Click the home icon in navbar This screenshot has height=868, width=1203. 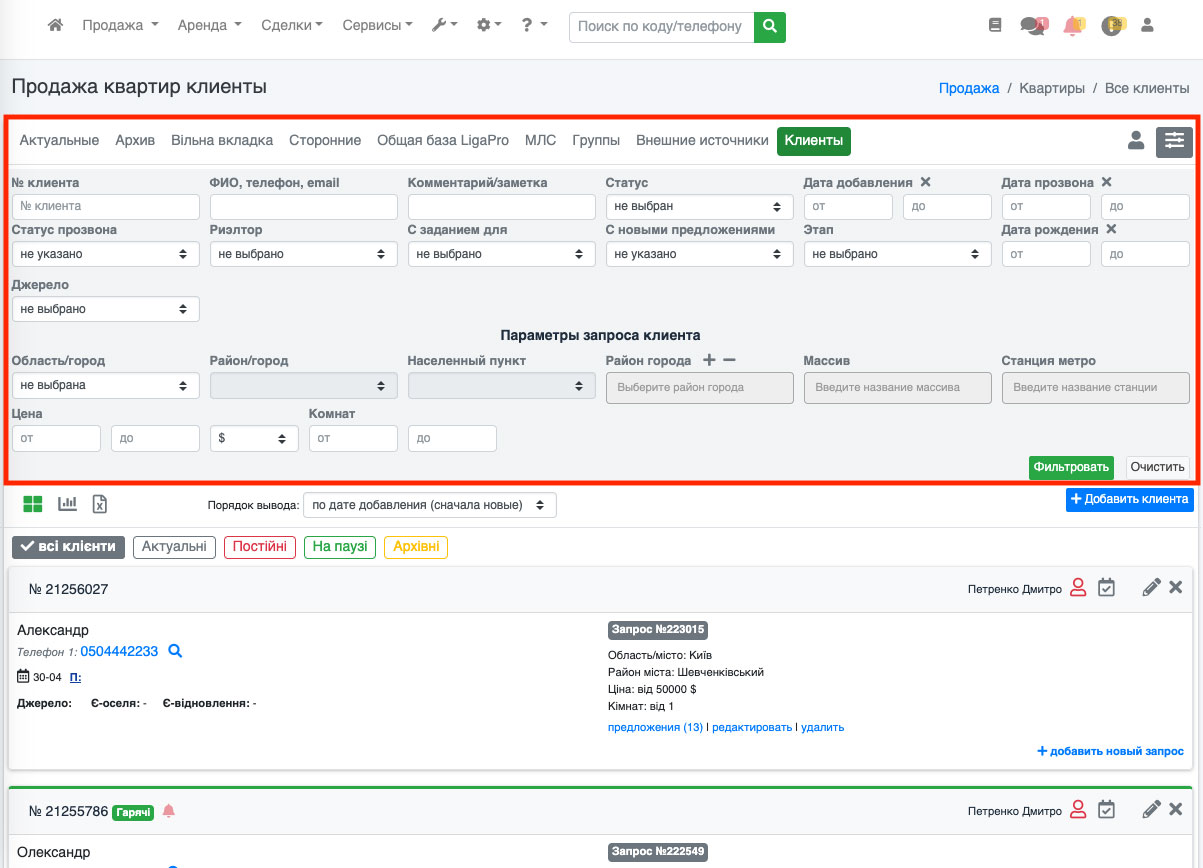[55, 25]
